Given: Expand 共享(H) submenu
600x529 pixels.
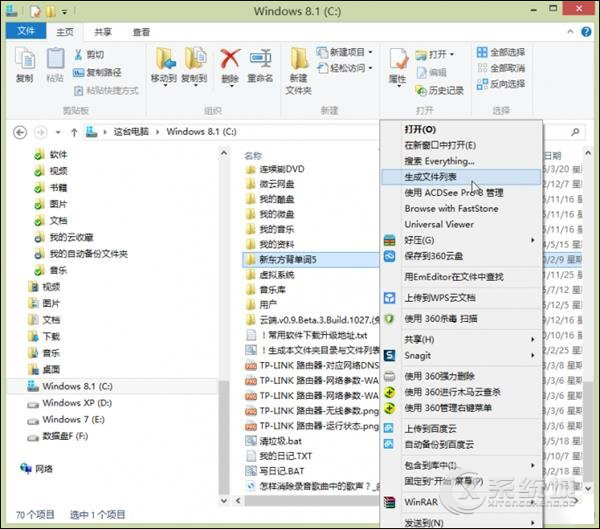Looking at the screenshot, I should tap(461, 339).
